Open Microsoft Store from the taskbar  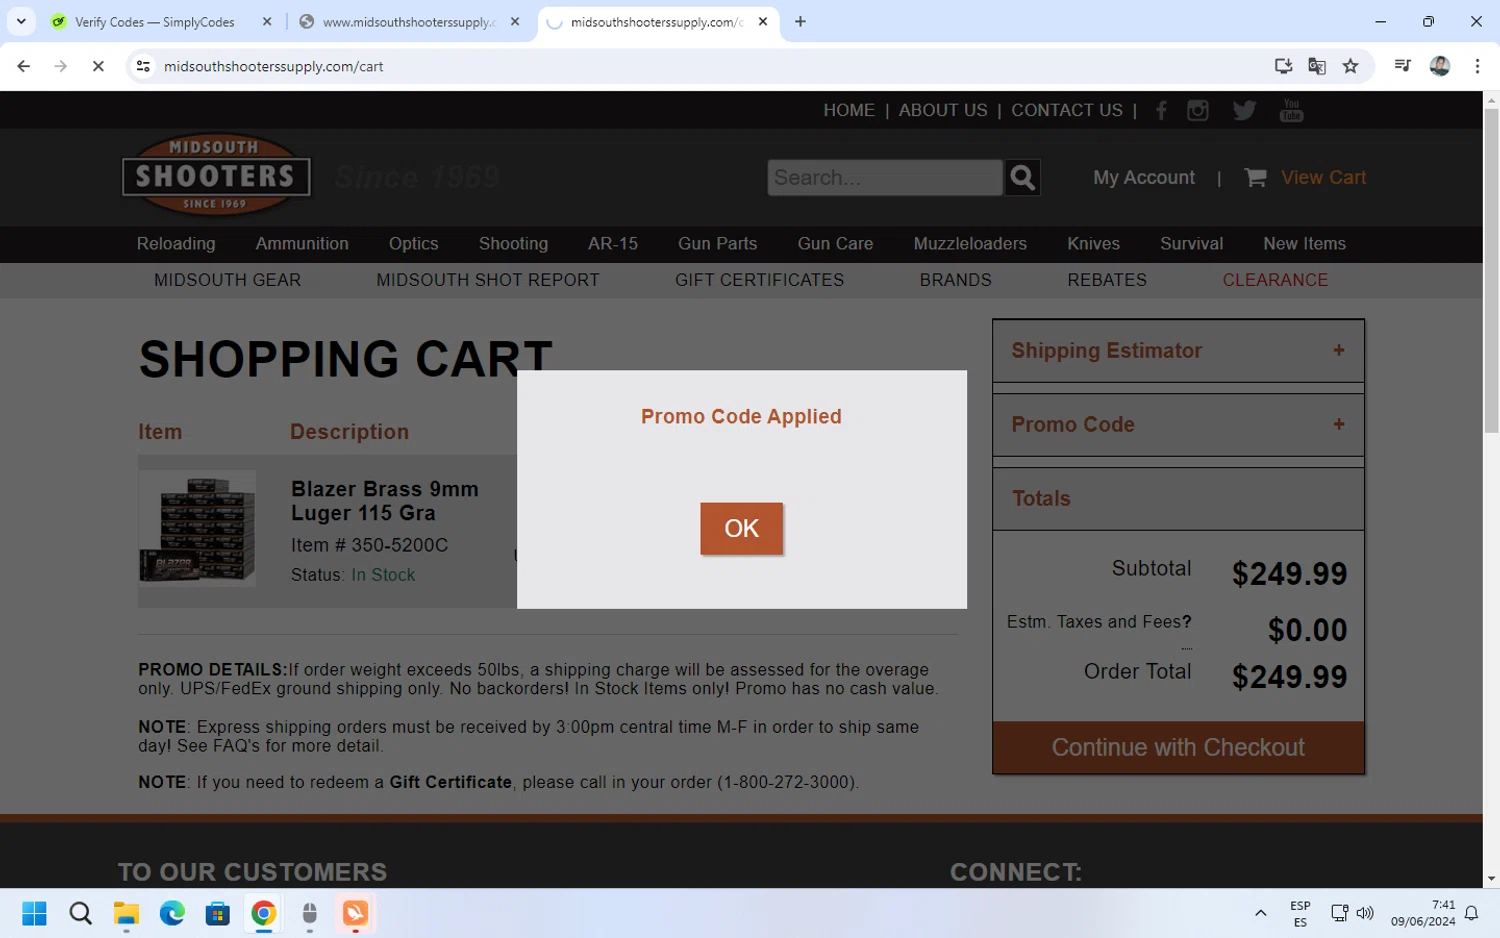pos(218,913)
